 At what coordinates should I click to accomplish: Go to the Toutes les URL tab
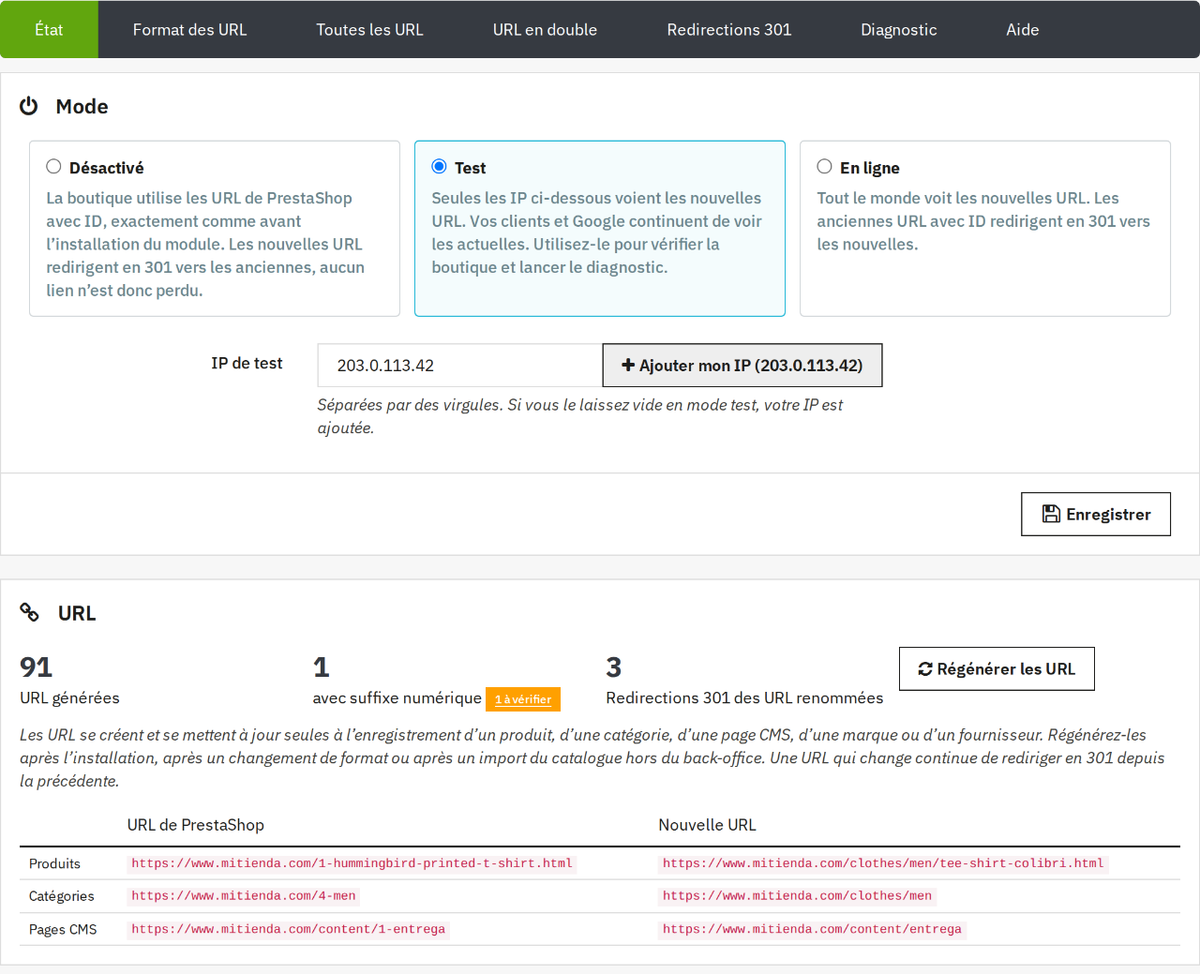click(x=370, y=29)
